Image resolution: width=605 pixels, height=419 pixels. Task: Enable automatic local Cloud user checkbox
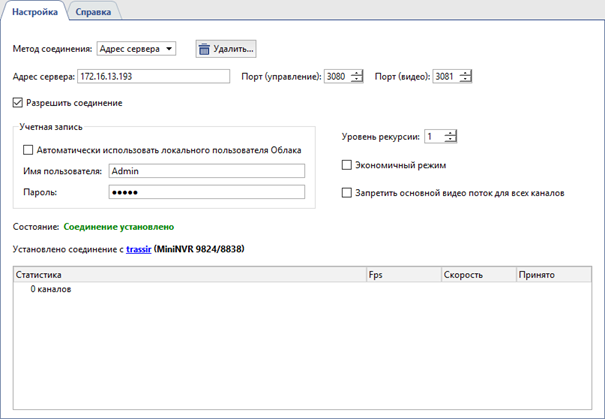(27, 150)
